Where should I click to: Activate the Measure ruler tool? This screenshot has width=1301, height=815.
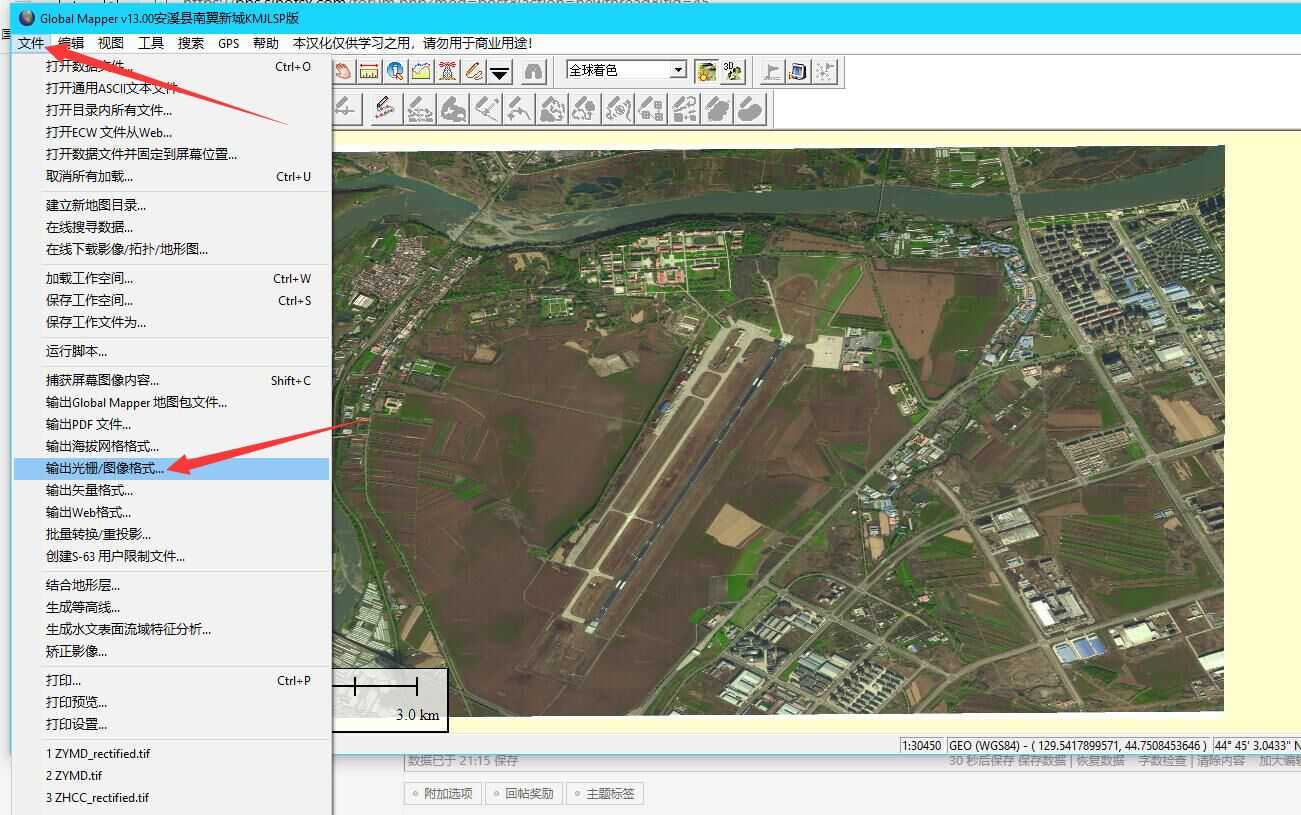(x=370, y=71)
